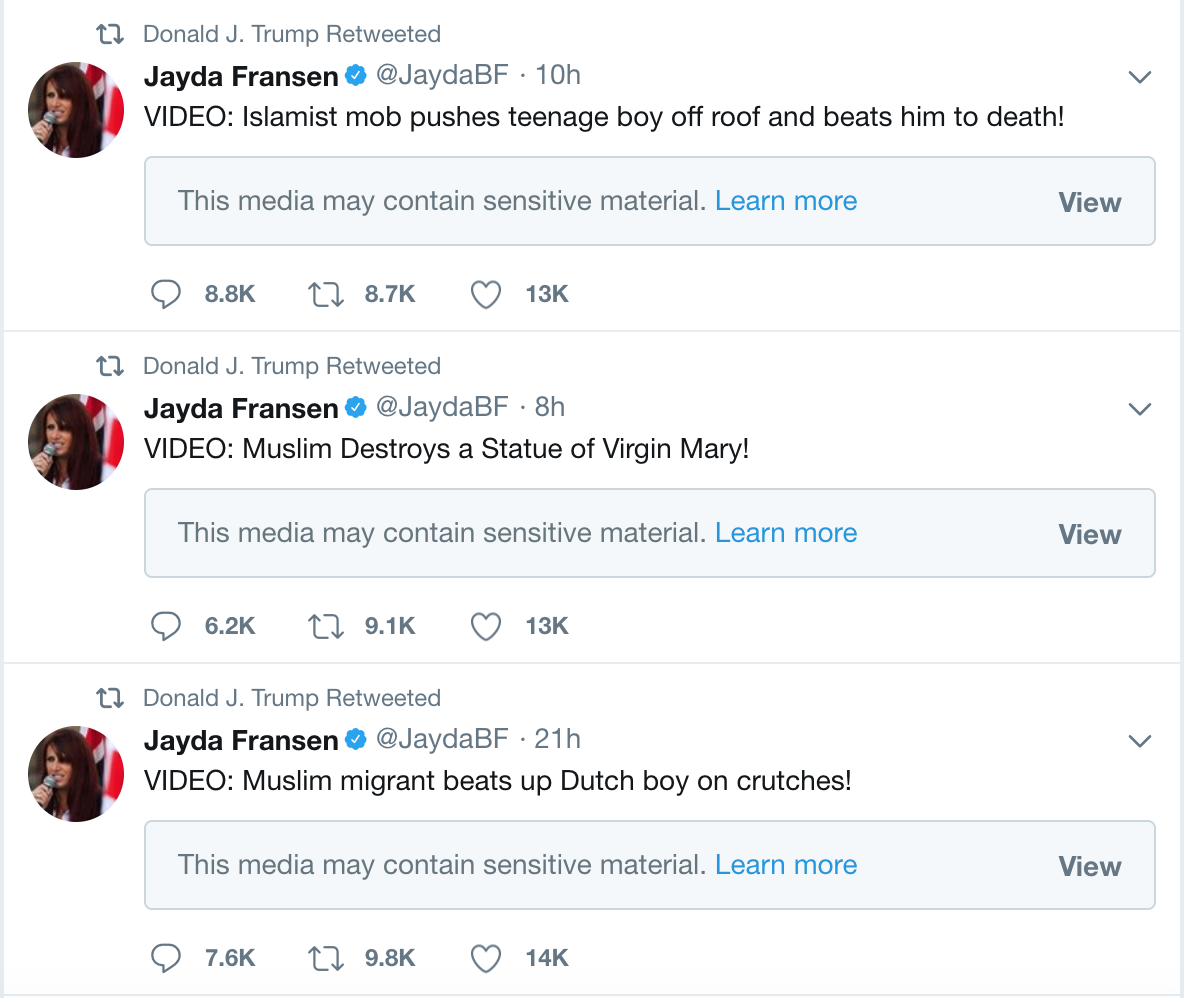This screenshot has width=1184, height=998.
Task: Like the Virgin Mary statue tweet
Action: point(486,626)
